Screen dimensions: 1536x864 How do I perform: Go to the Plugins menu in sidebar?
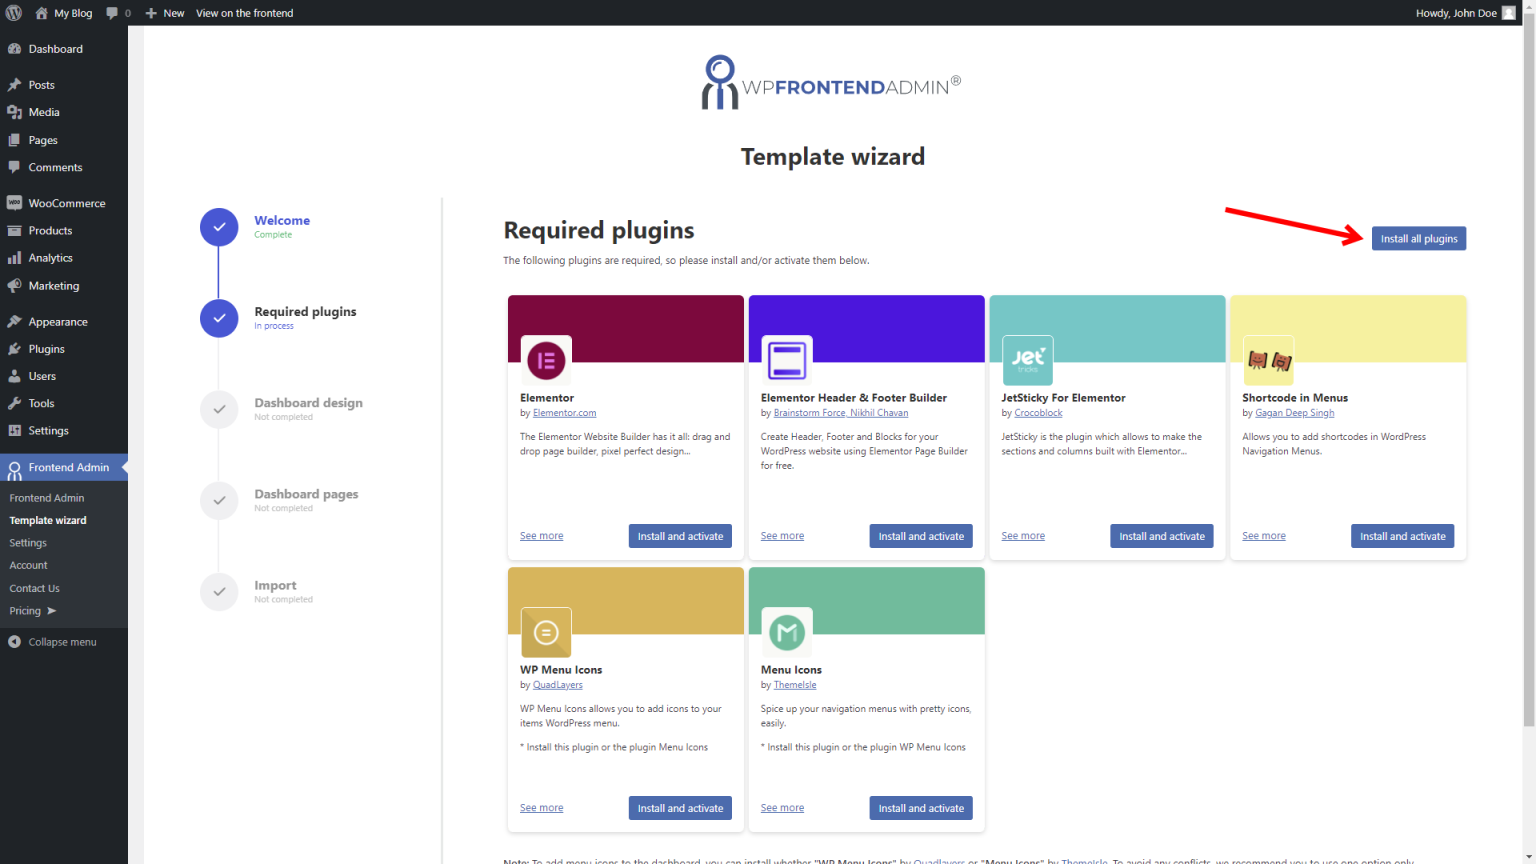[x=46, y=349]
